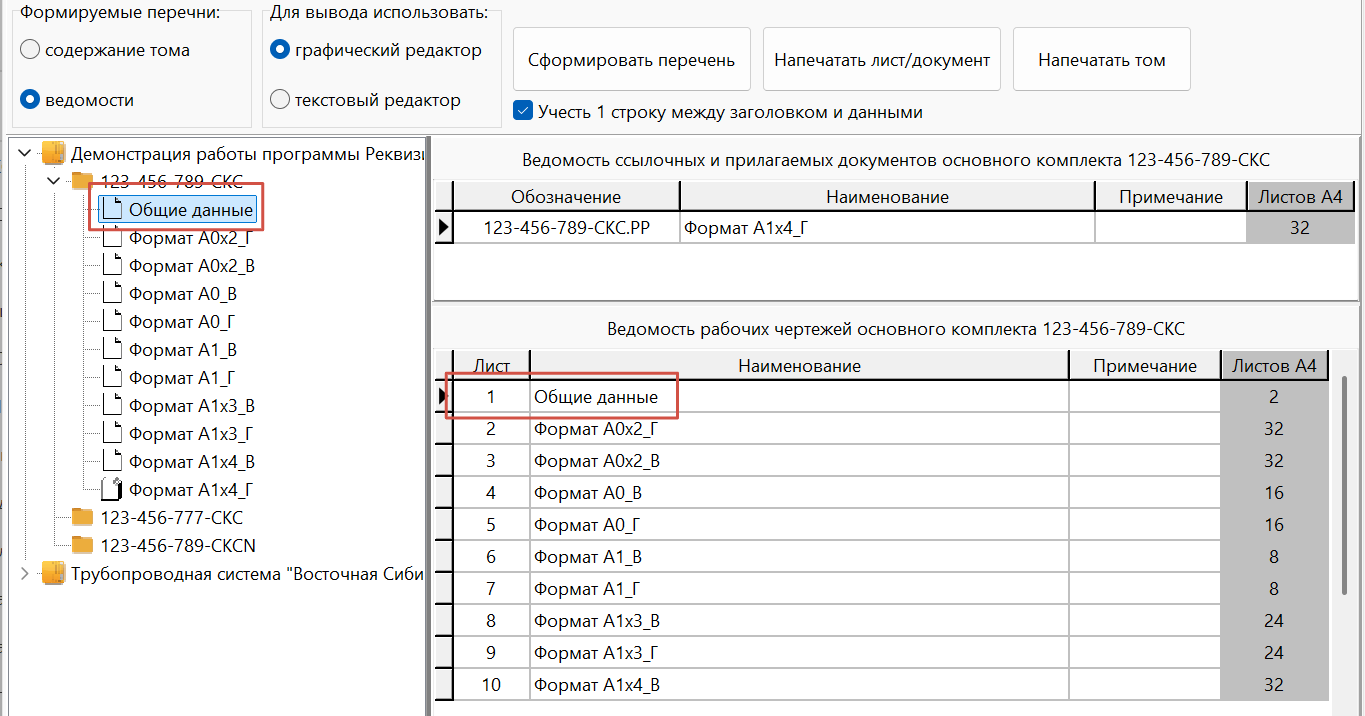1365x716 pixels.
Task: Click sheet number 5 cell in lower table
Action: coord(491,525)
